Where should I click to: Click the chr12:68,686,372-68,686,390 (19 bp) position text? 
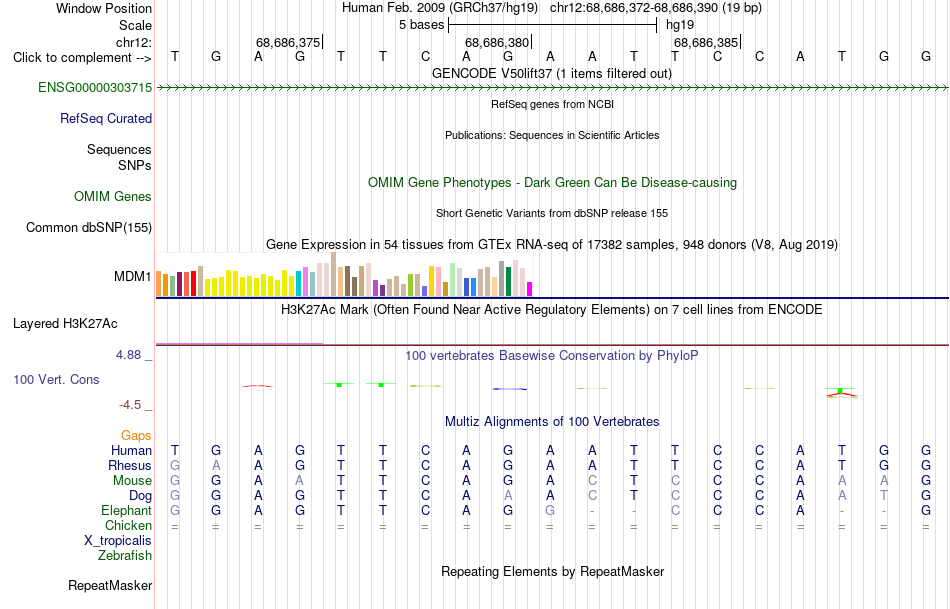656,8
